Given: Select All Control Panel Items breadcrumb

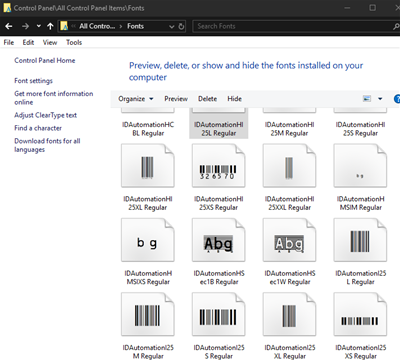Looking at the screenshot, I should [x=97, y=26].
